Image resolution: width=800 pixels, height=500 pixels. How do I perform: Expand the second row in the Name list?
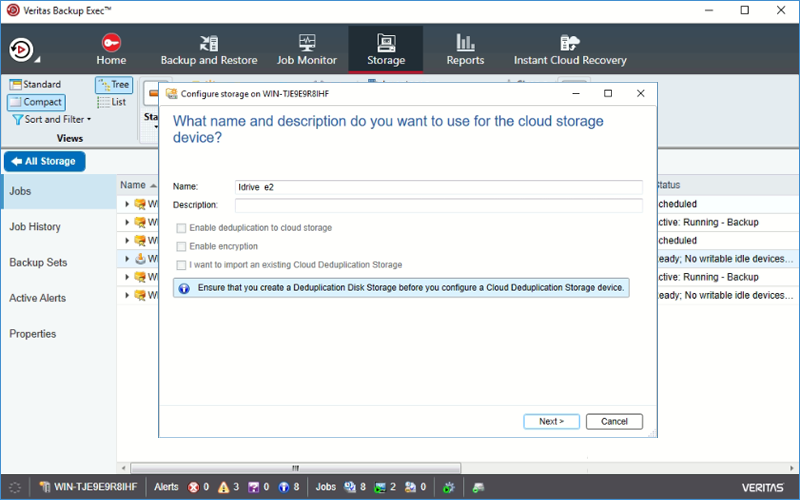coord(127,222)
